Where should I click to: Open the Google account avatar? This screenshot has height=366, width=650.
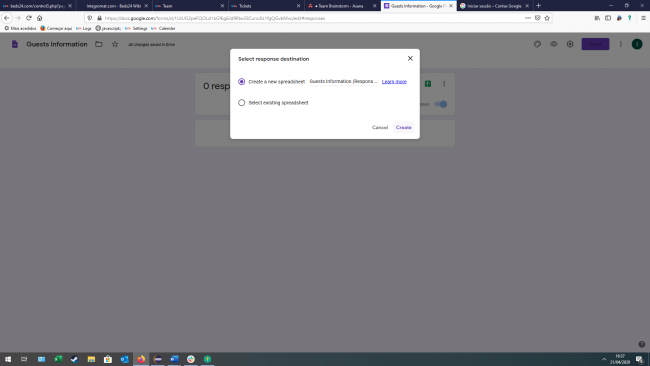637,44
